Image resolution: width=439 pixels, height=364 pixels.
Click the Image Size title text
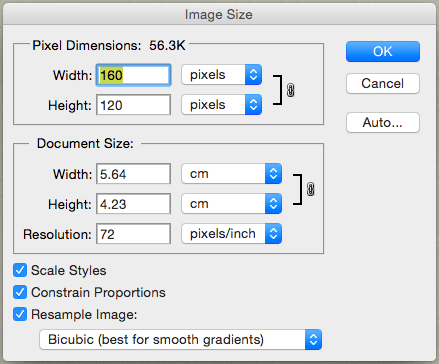point(219,15)
